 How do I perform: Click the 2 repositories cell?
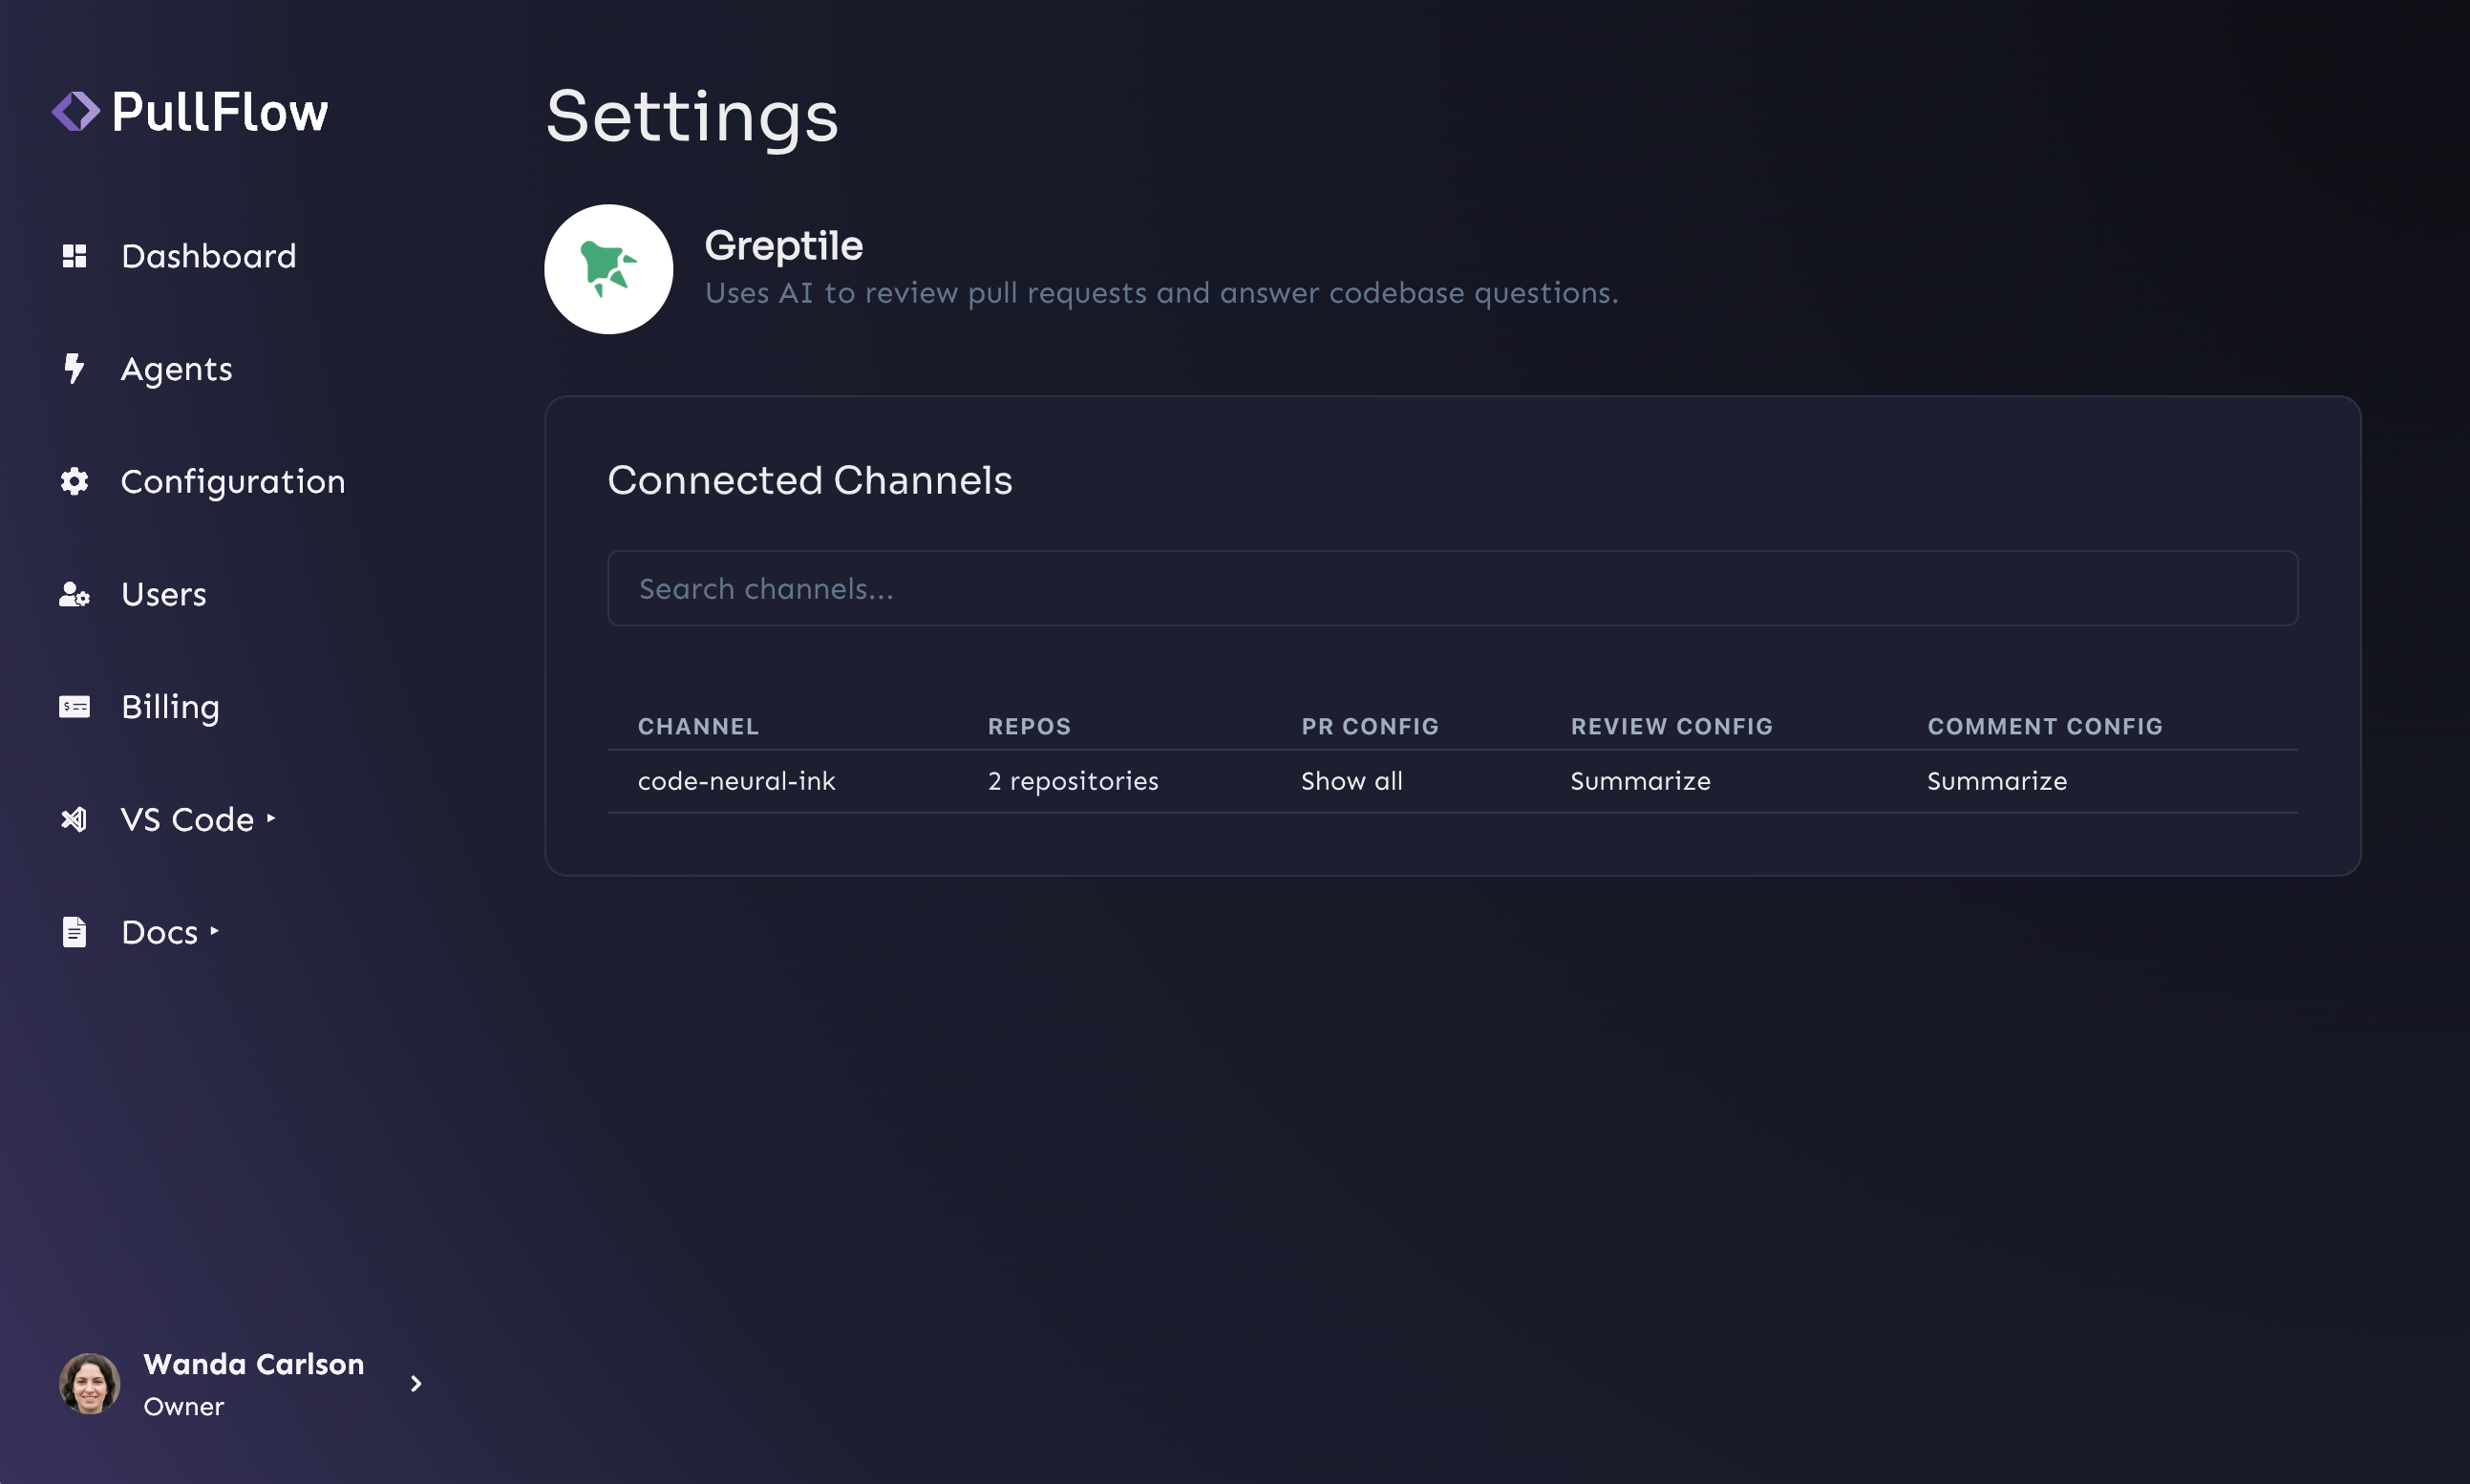pyautogui.click(x=1073, y=781)
